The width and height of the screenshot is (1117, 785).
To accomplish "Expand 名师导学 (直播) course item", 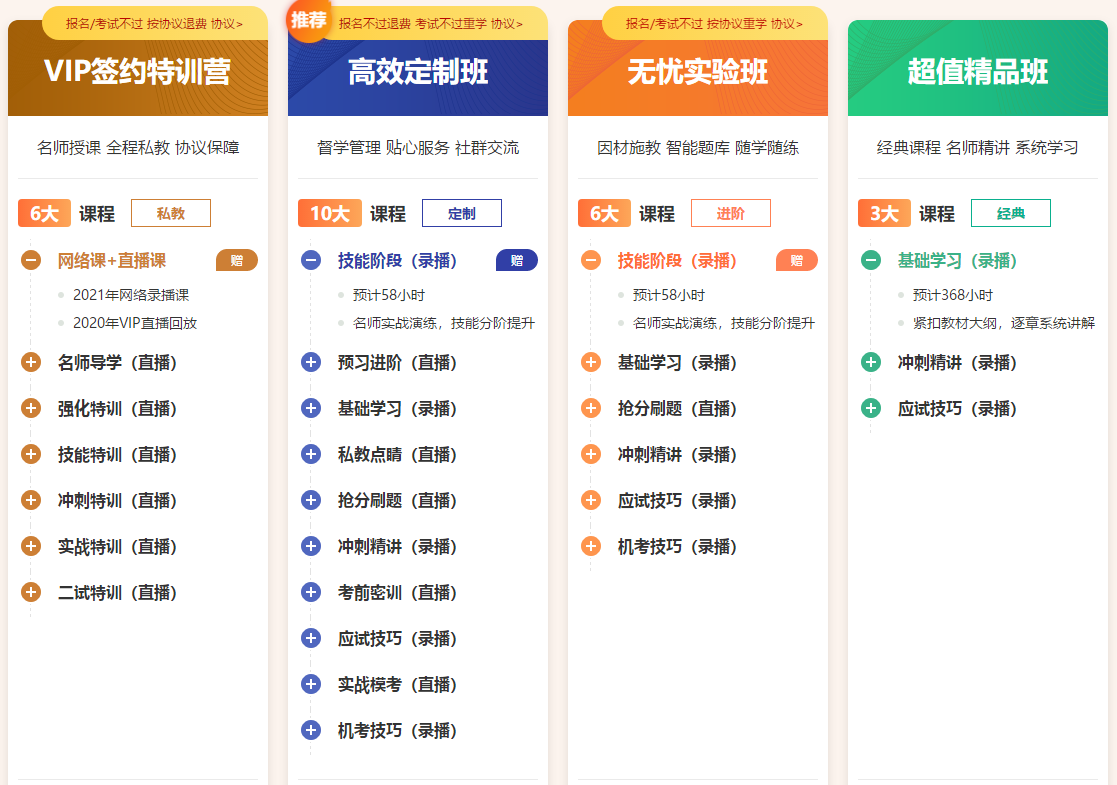I will click(30, 362).
